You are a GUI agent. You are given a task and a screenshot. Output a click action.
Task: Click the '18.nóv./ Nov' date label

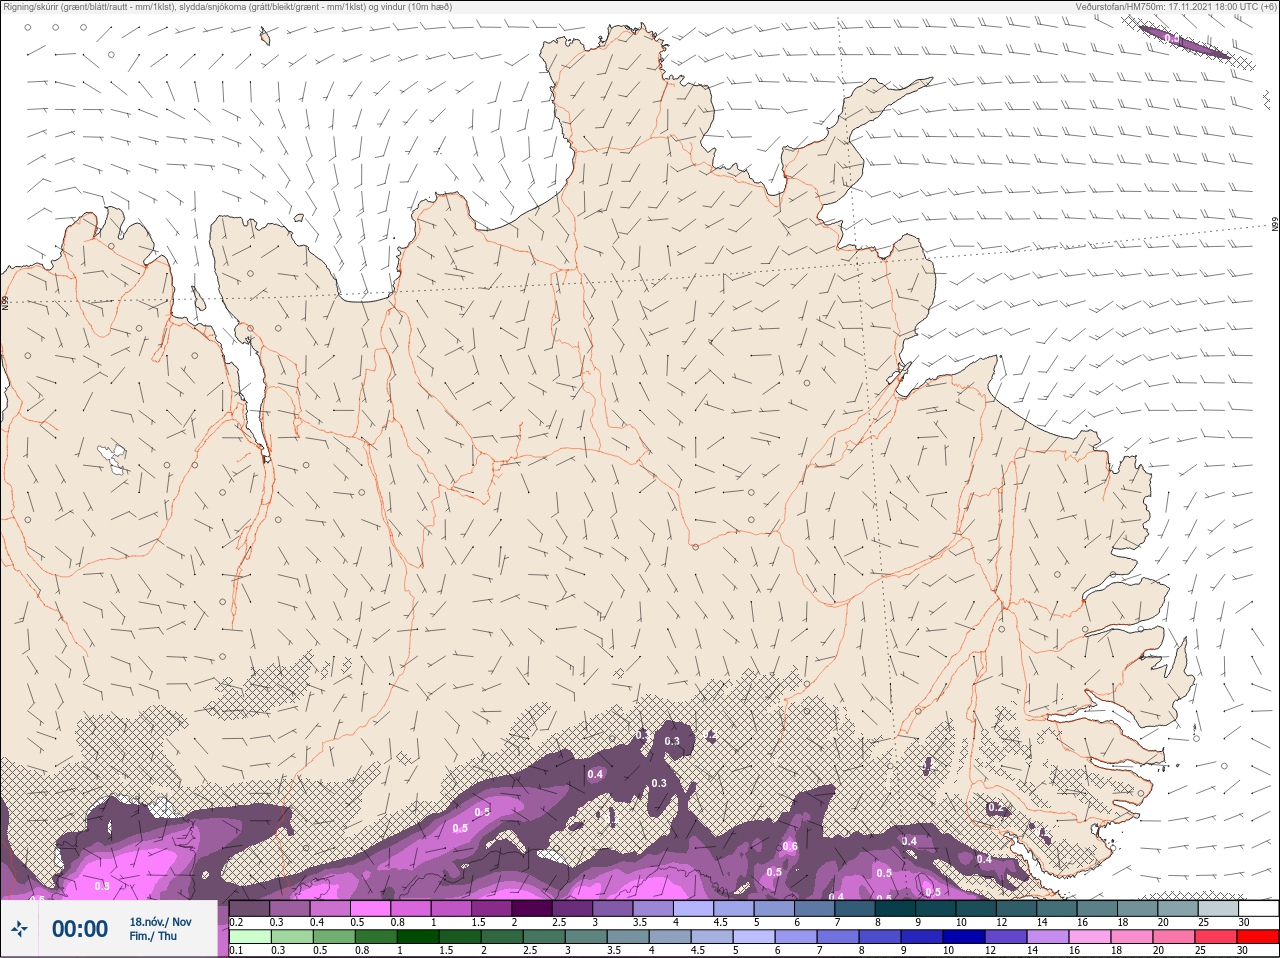pos(160,922)
